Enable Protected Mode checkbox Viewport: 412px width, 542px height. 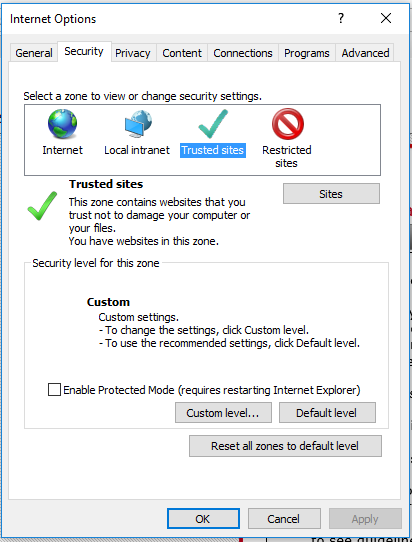[54, 390]
